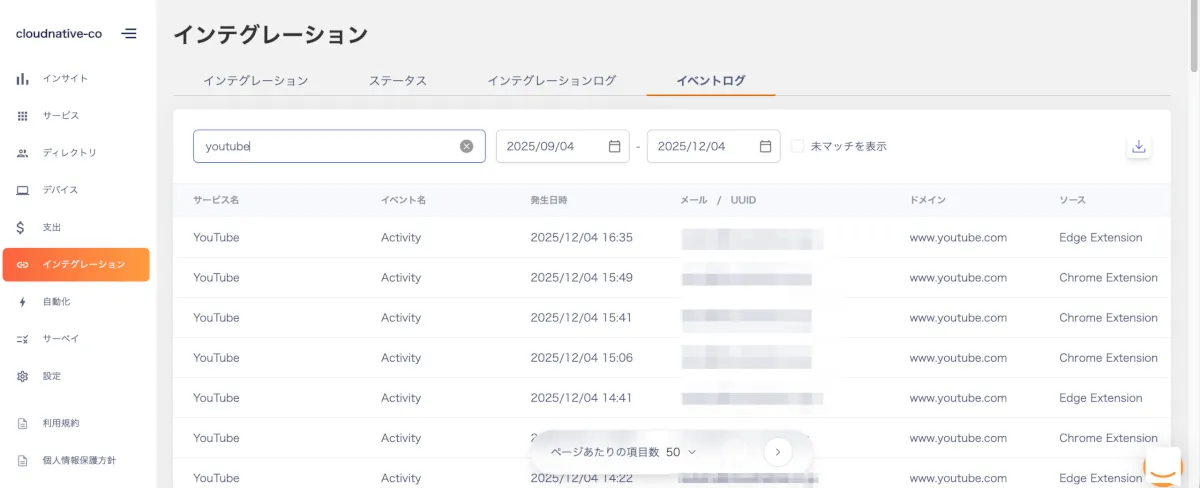Click the サービス名 column header

216,200
